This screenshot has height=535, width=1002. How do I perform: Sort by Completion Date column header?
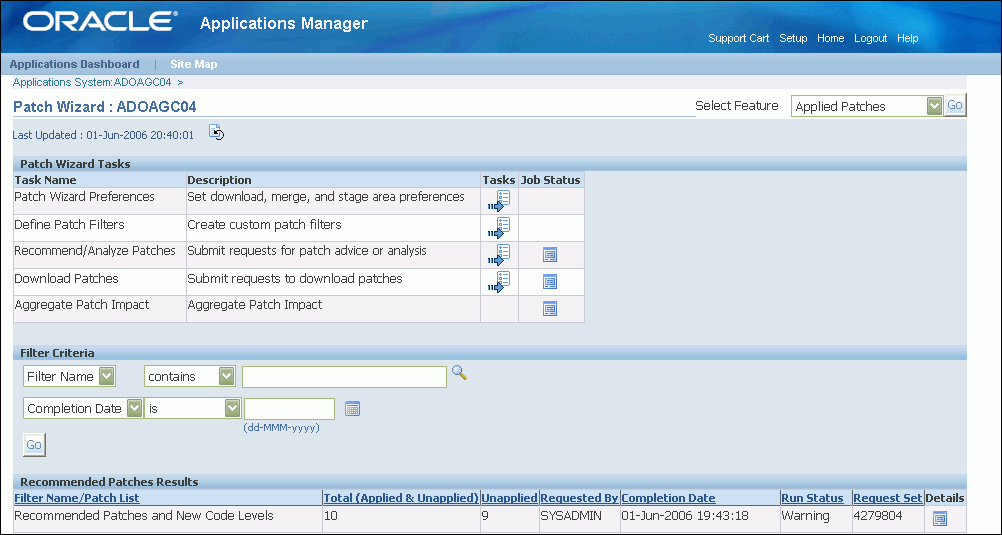point(668,498)
